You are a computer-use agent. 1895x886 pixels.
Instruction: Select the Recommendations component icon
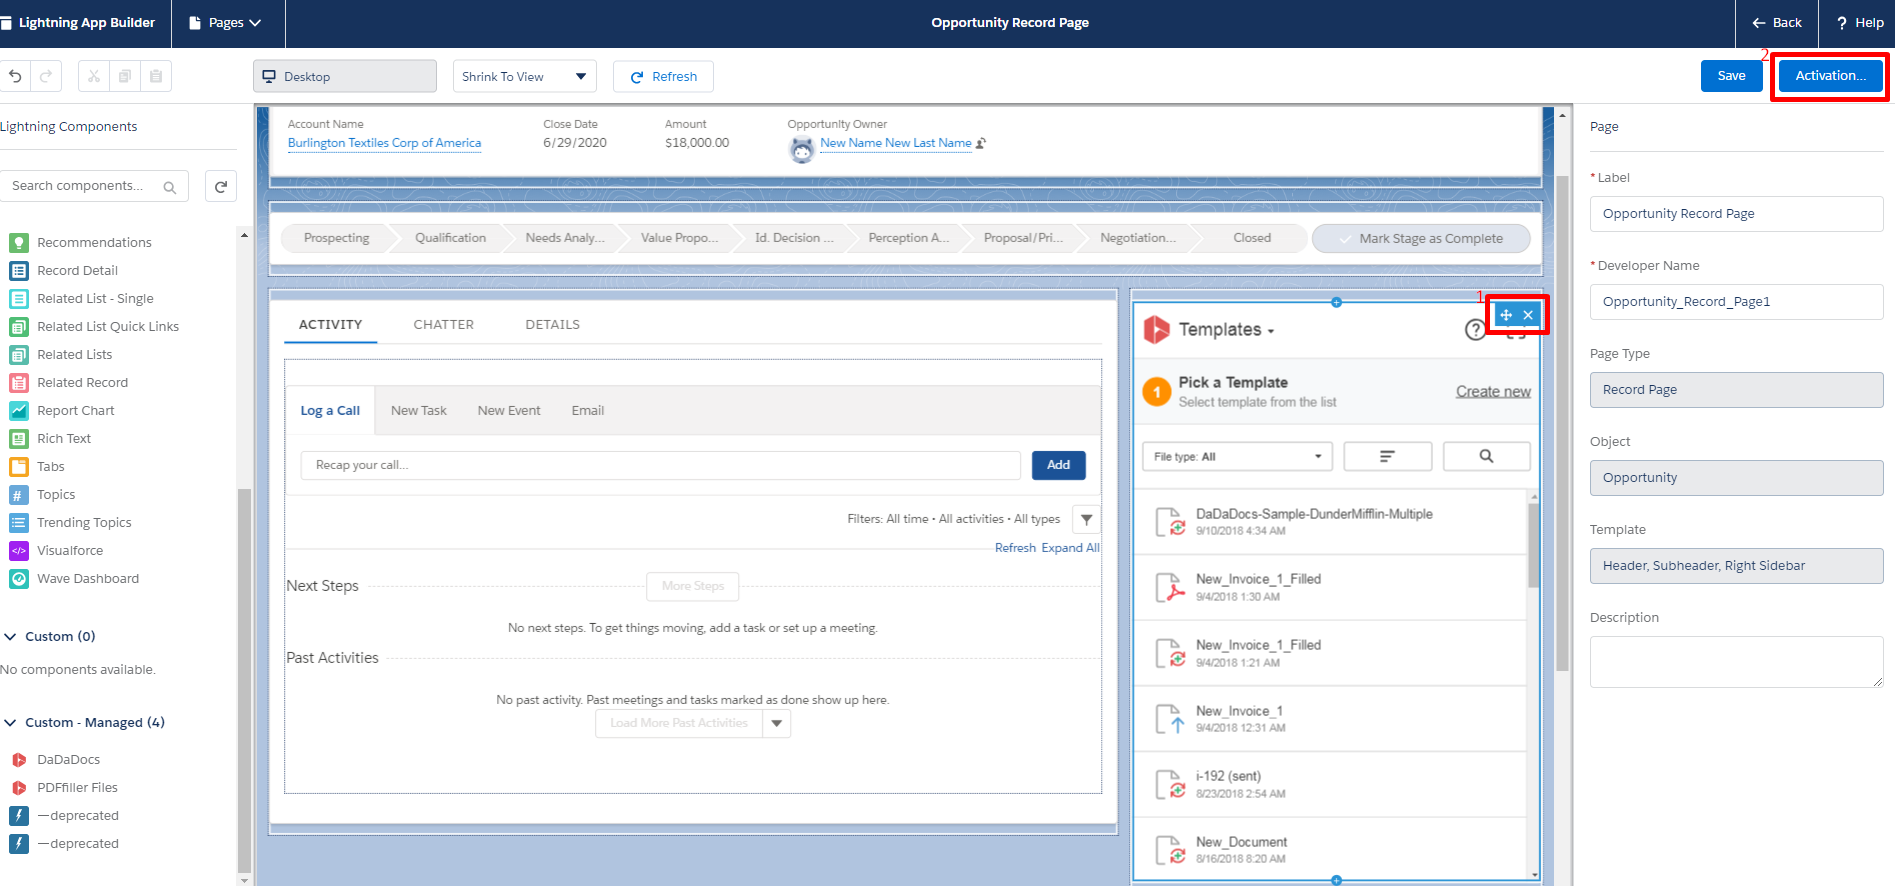[19, 242]
